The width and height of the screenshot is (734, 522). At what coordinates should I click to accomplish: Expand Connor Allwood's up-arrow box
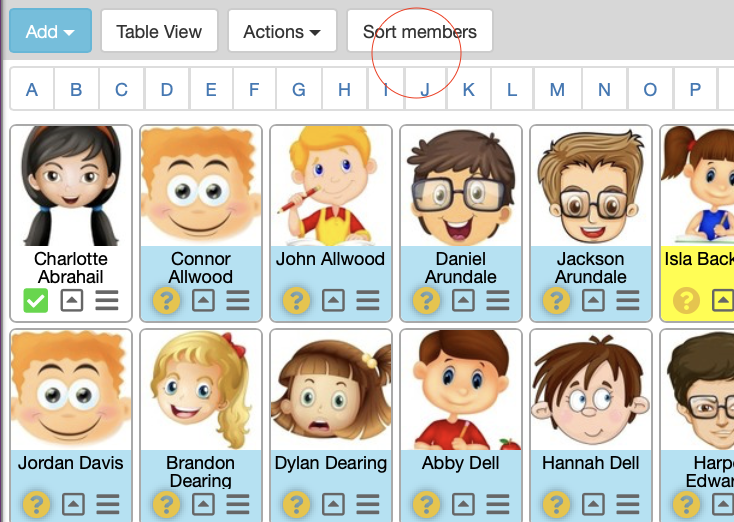coord(202,300)
